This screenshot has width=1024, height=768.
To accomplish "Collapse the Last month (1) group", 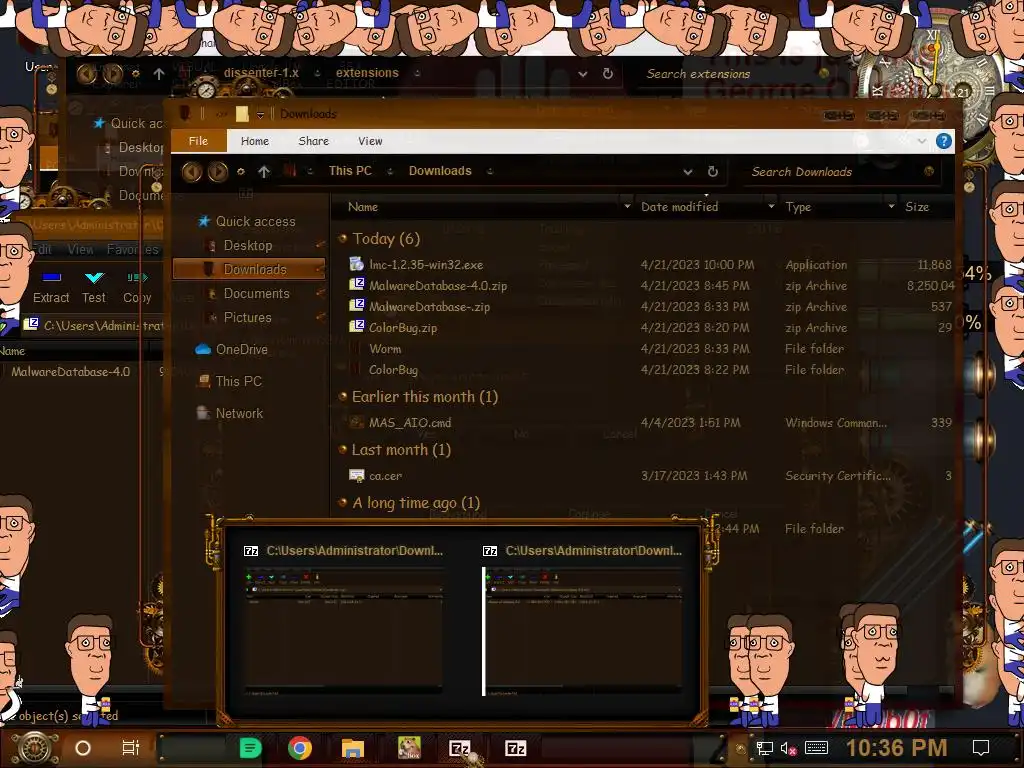I will point(343,449).
